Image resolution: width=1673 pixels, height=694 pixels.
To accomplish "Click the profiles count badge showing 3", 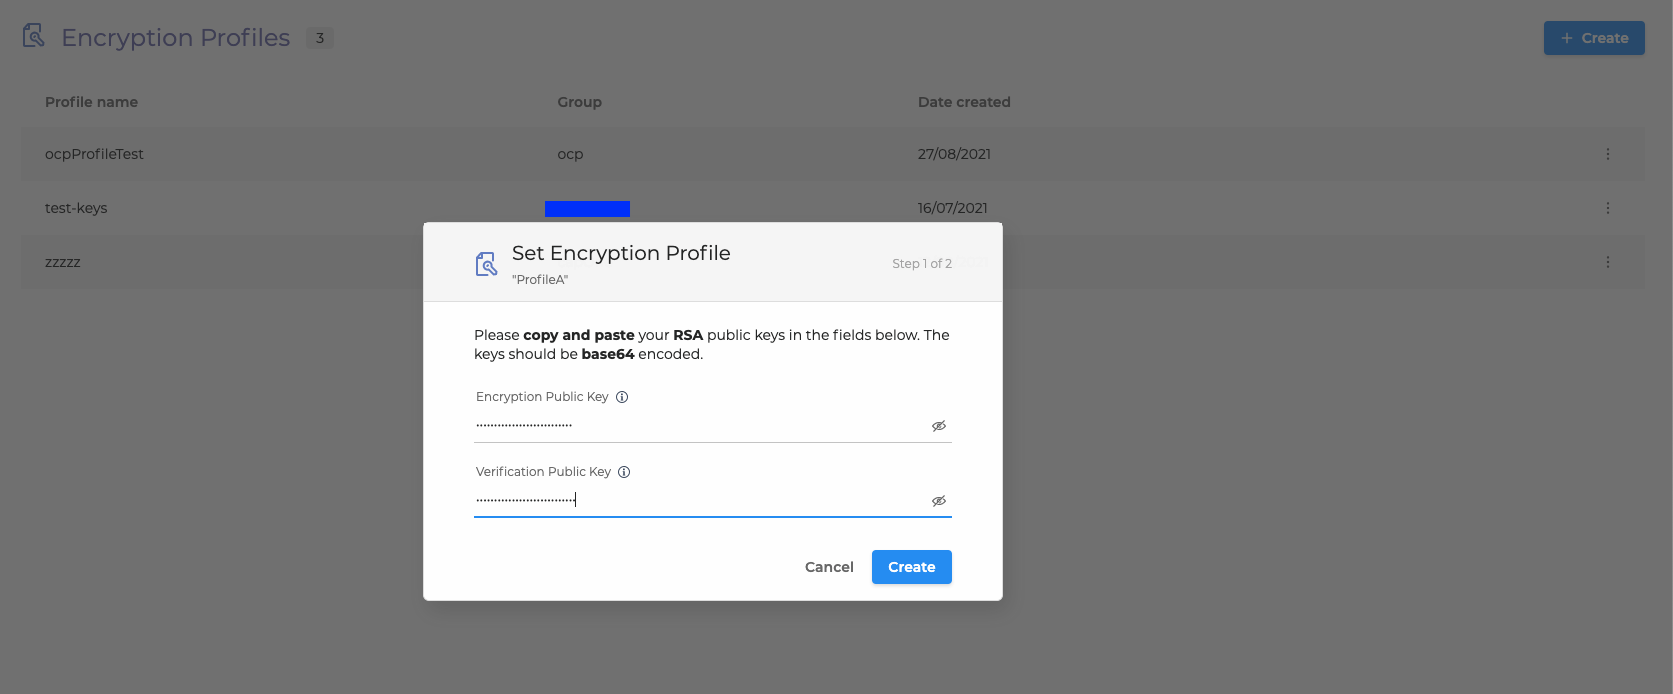I will (320, 38).
